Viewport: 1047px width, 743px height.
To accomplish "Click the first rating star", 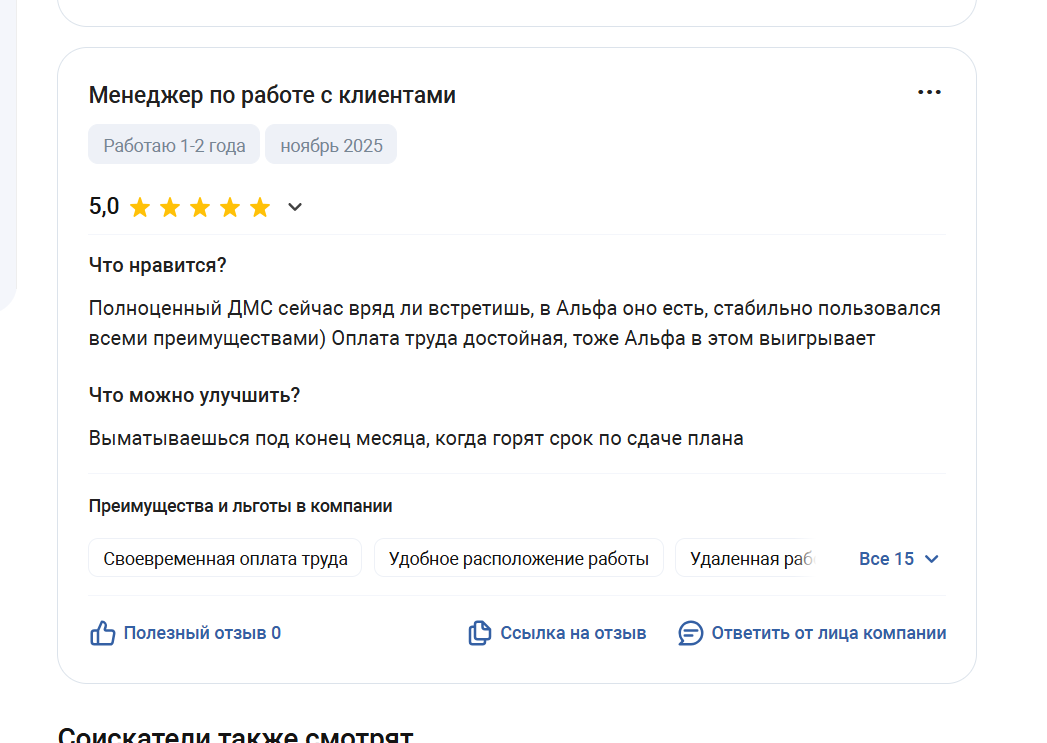I will [140, 208].
